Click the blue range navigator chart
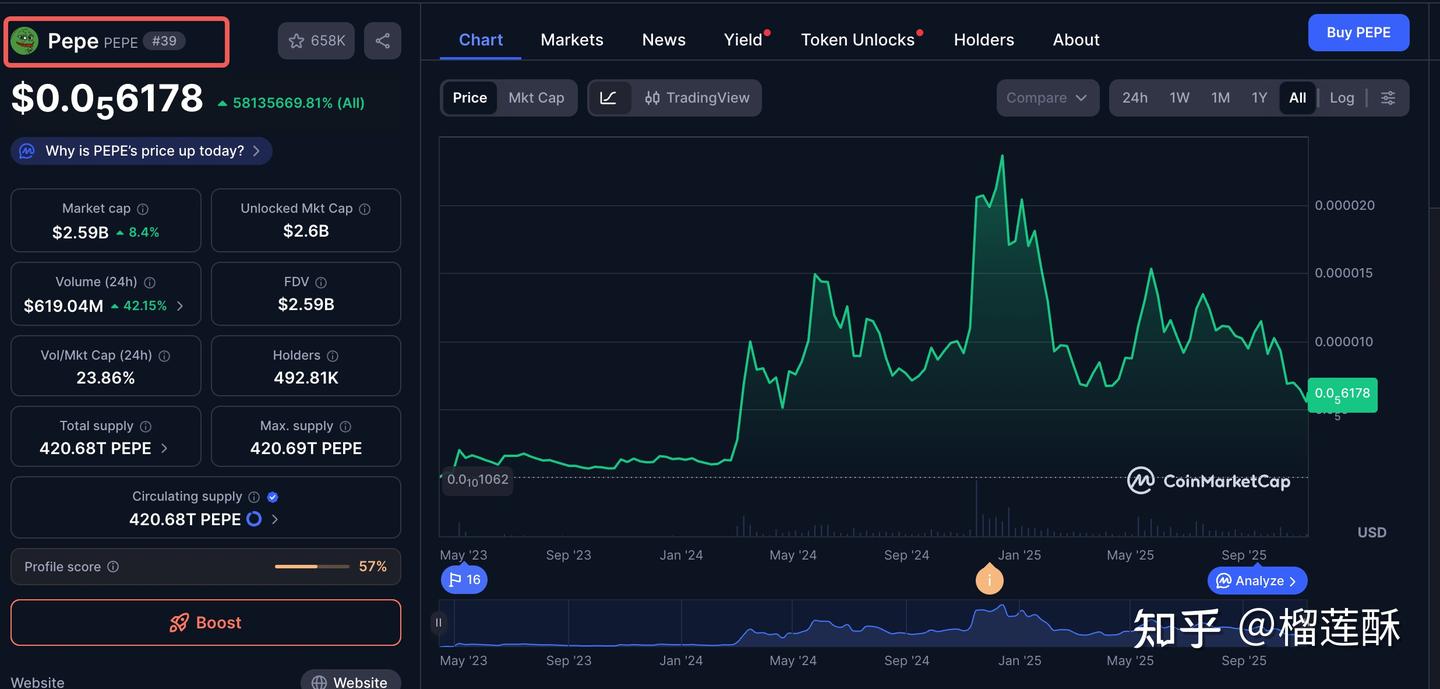Viewport: 1440px width, 689px height. point(873,623)
